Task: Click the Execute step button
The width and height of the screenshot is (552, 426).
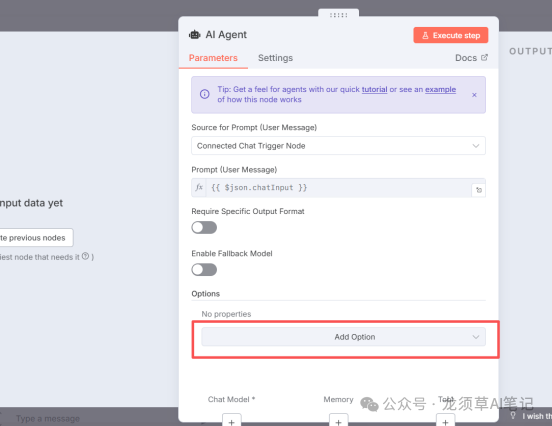Action: (451, 35)
